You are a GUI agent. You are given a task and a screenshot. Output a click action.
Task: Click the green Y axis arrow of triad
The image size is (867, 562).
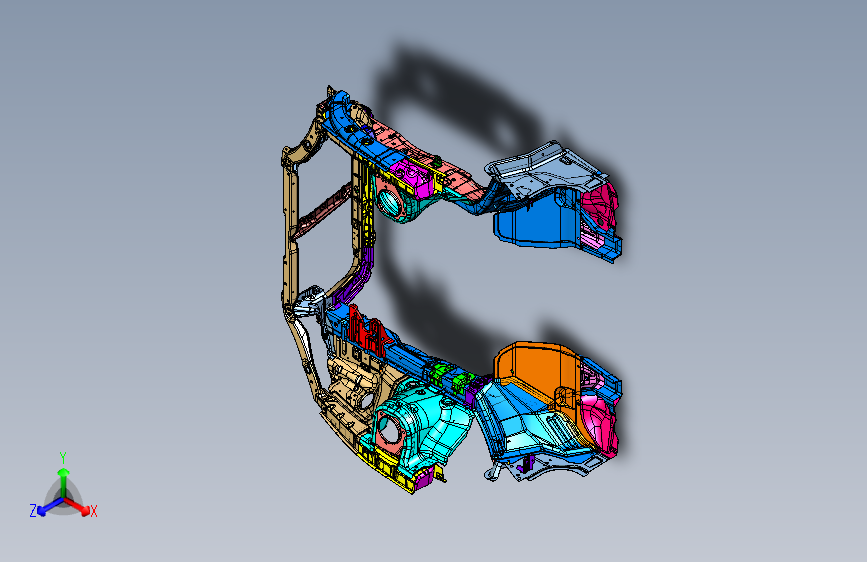(64, 481)
